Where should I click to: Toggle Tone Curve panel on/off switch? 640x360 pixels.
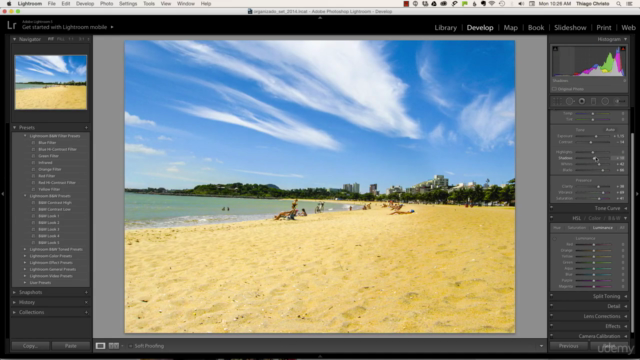pos(551,208)
